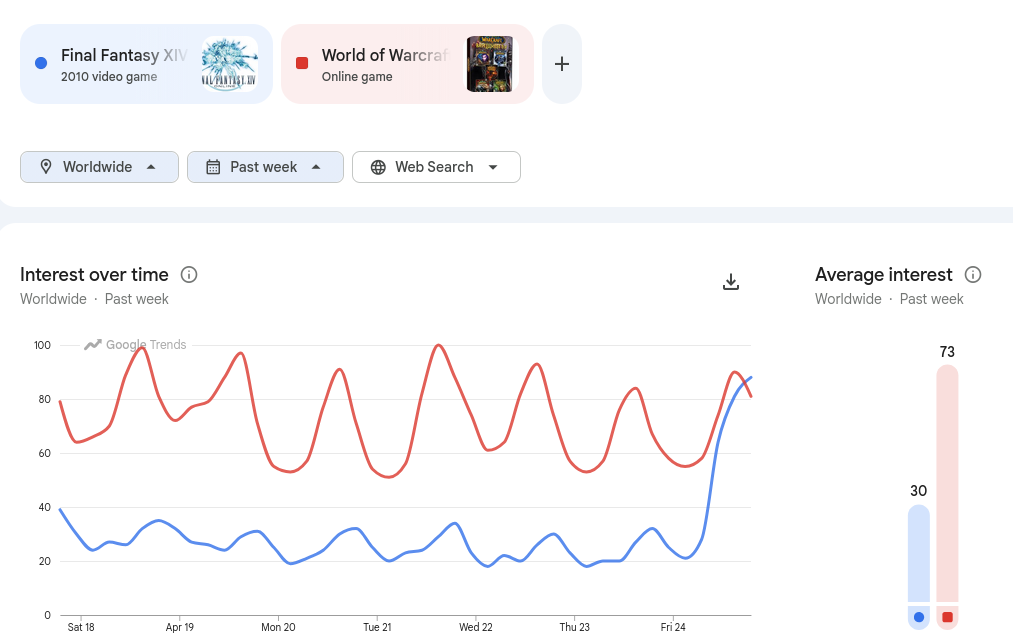Open the Worldwide location dropdown

(99, 167)
